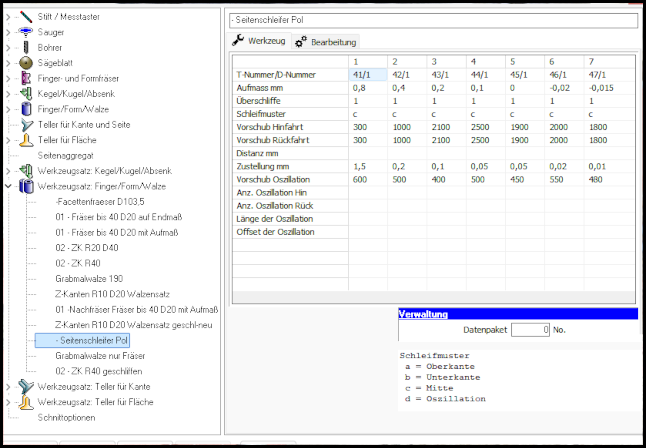Open the Werkzeug tab
Viewport: 646px width, 448px height.
tap(259, 41)
